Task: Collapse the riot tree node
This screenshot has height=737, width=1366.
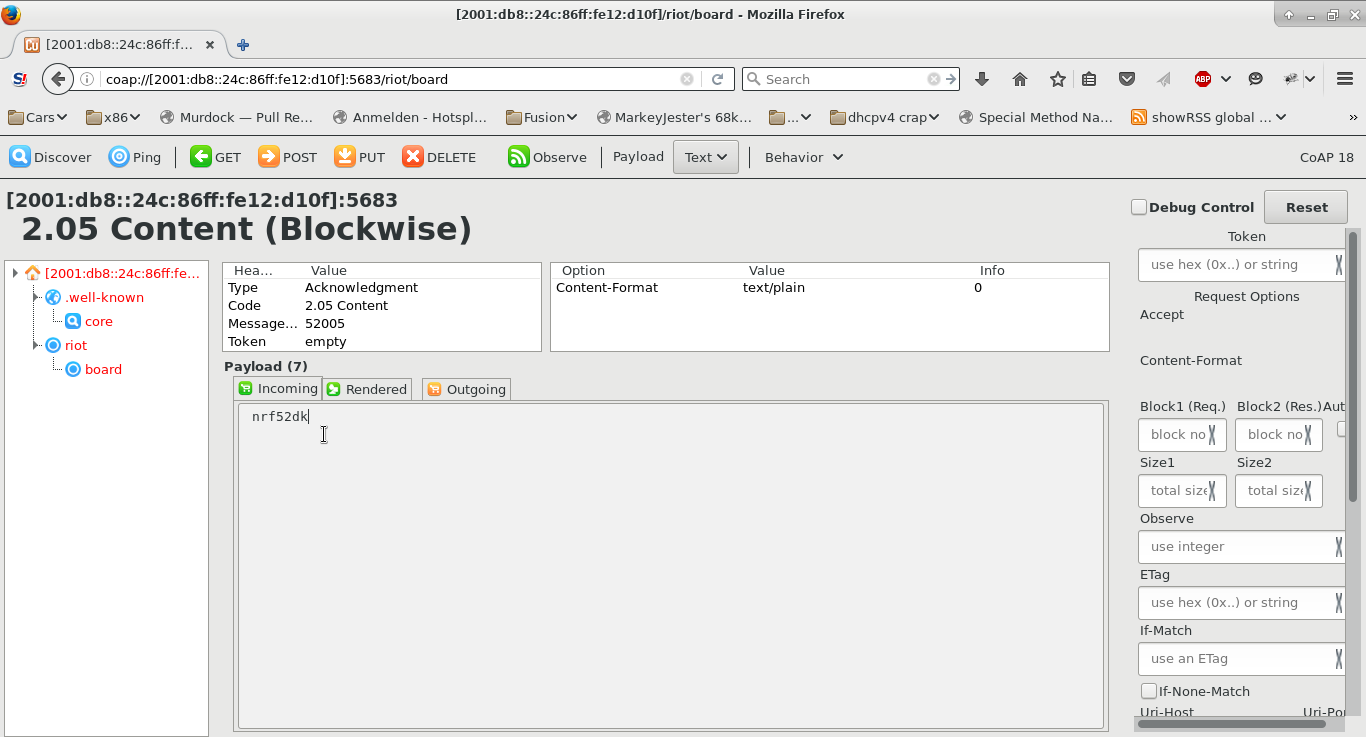Action: pos(35,345)
